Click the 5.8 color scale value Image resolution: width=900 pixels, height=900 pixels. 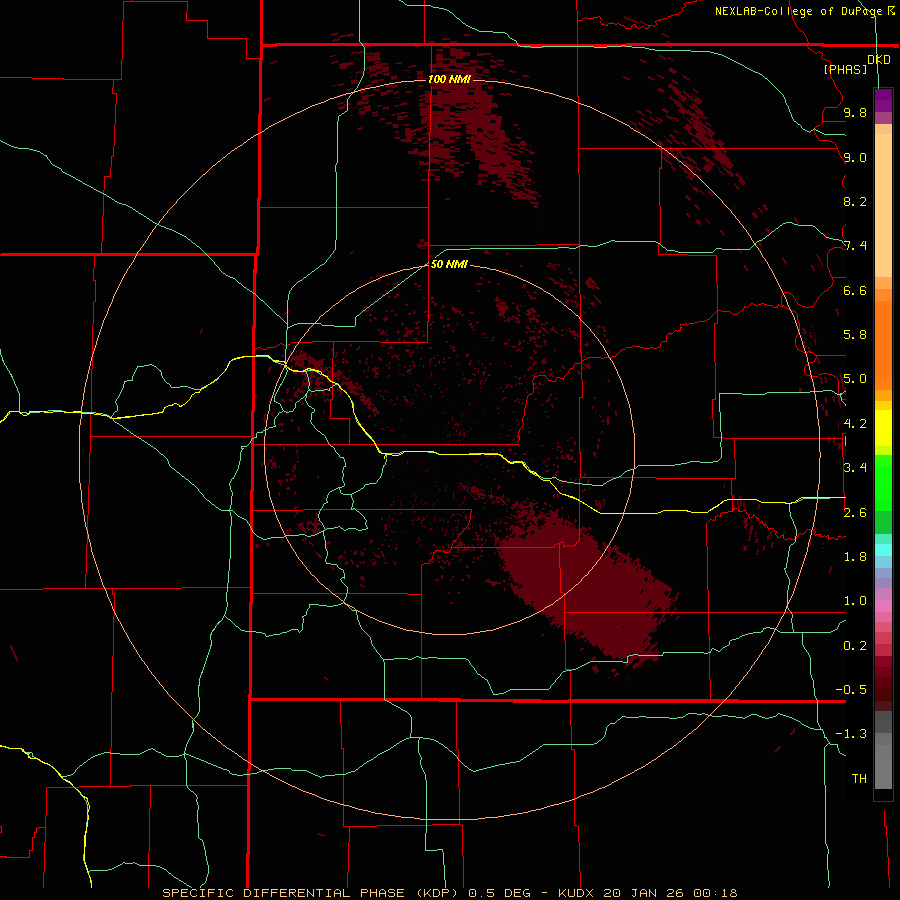[855, 335]
